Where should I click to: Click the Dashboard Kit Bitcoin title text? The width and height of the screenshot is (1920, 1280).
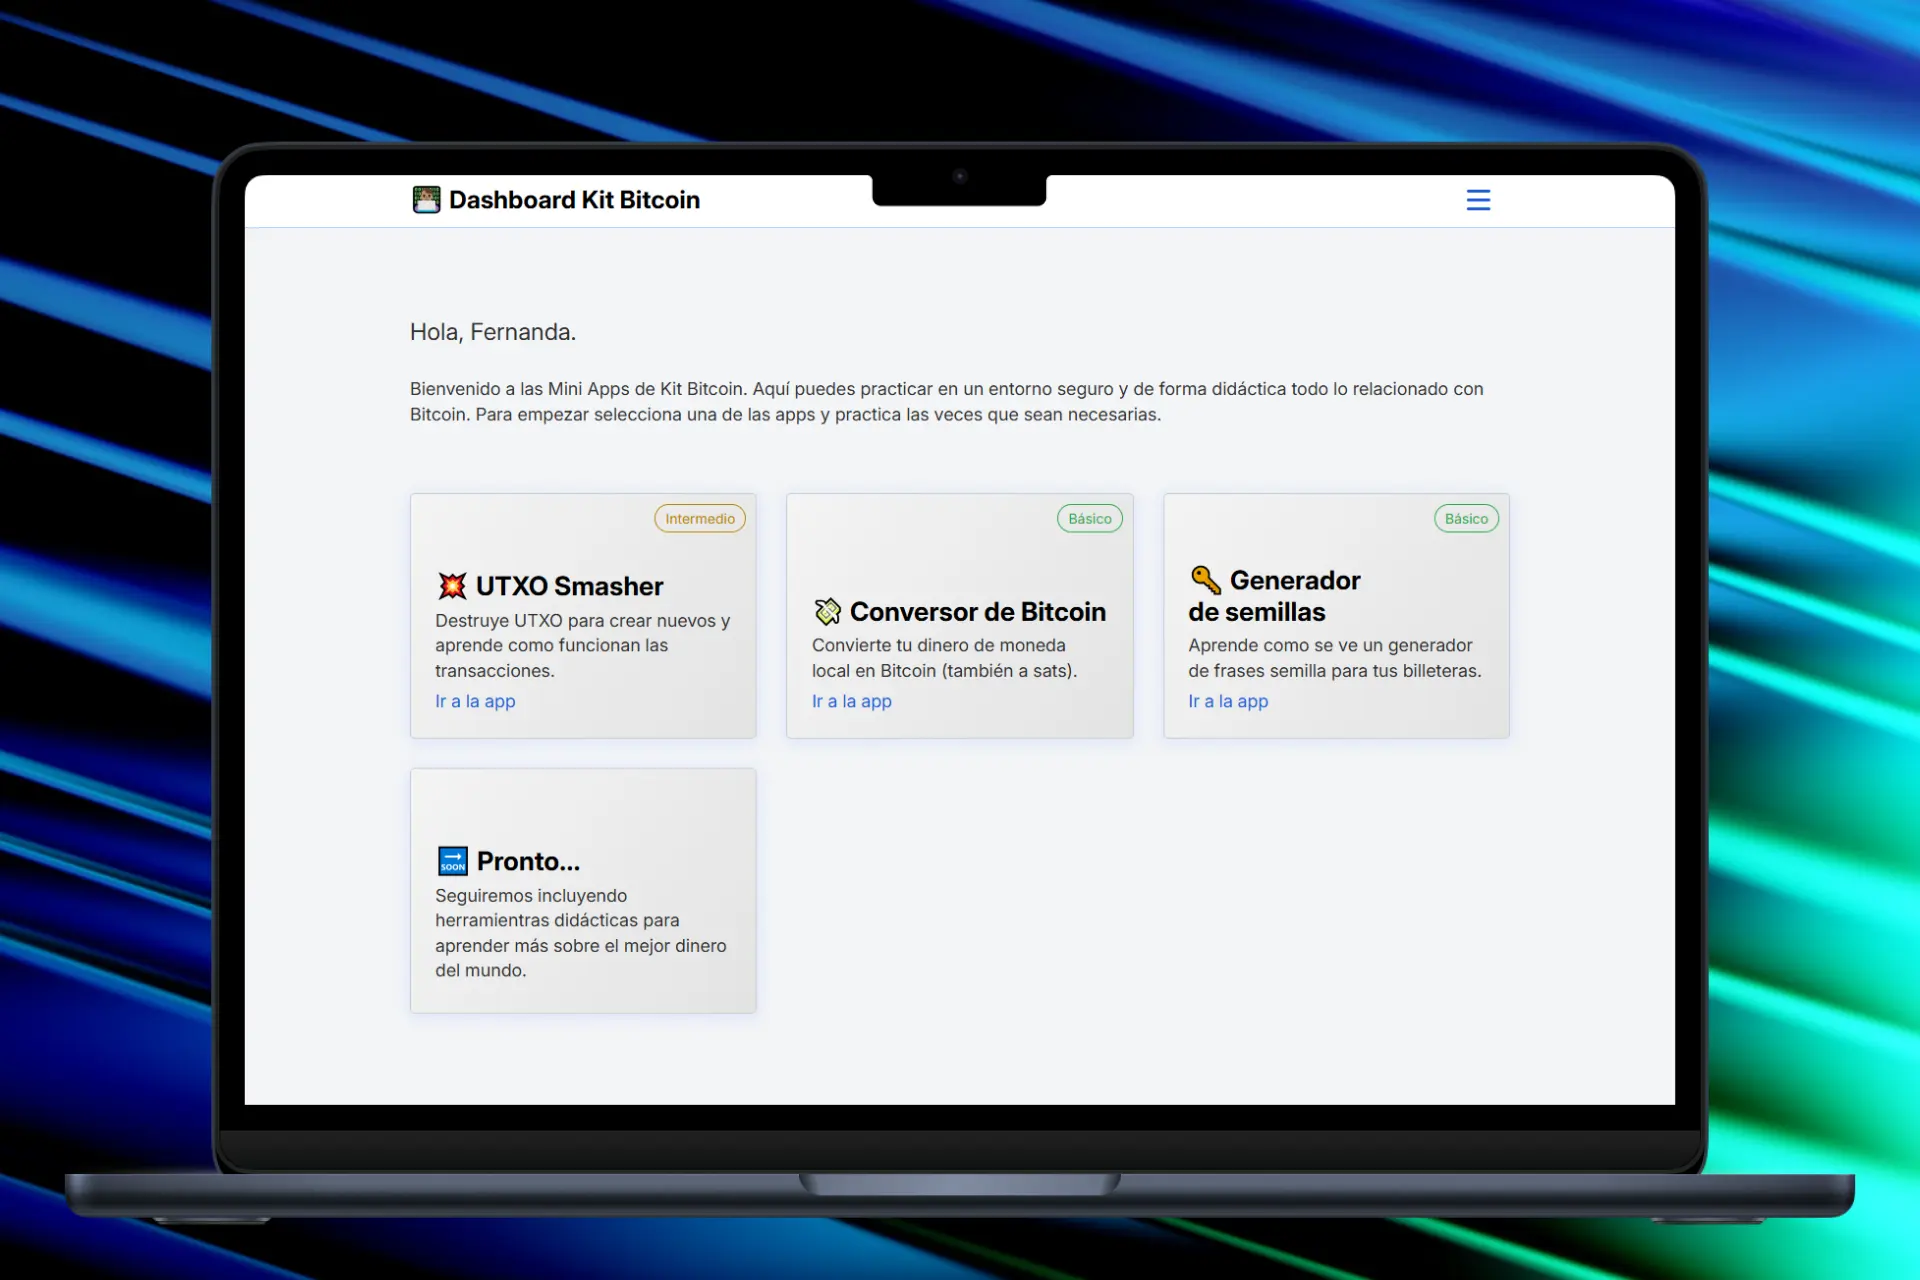point(574,200)
